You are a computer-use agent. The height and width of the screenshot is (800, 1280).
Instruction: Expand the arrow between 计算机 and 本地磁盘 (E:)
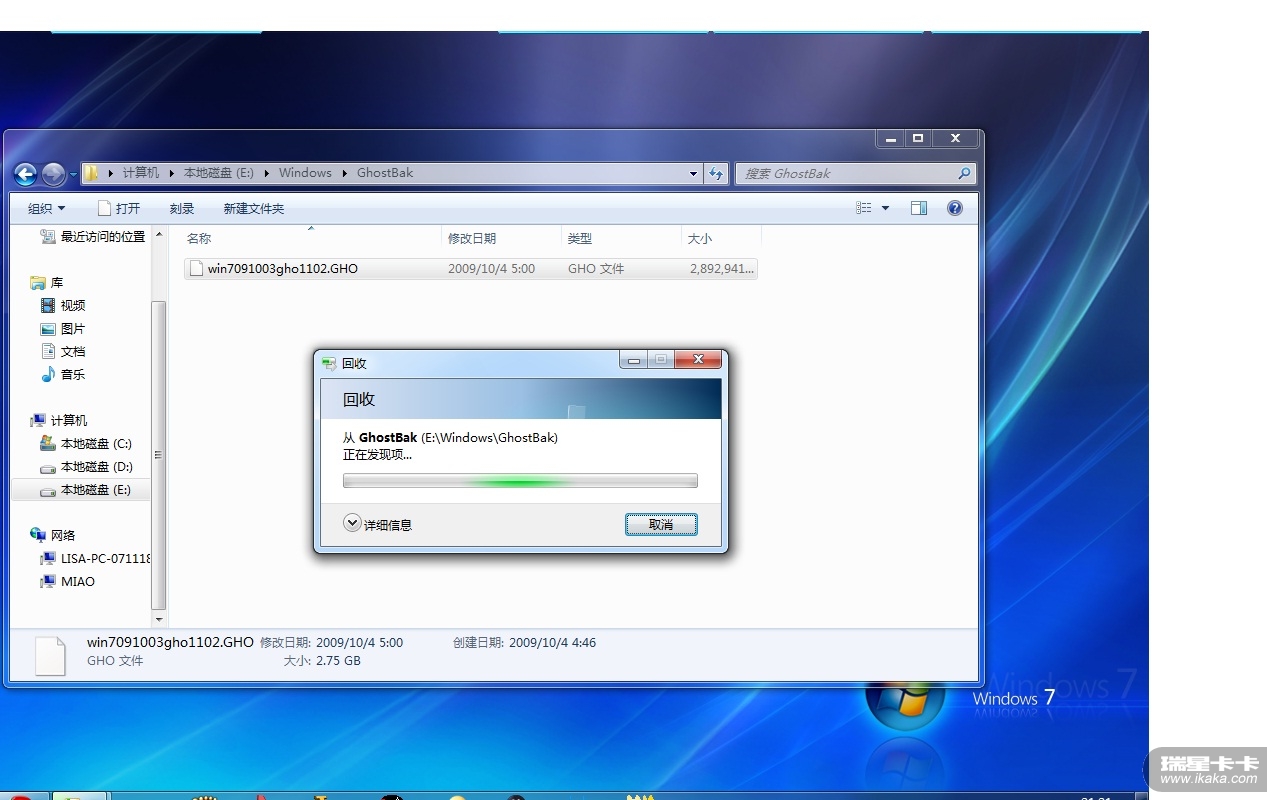pos(171,173)
